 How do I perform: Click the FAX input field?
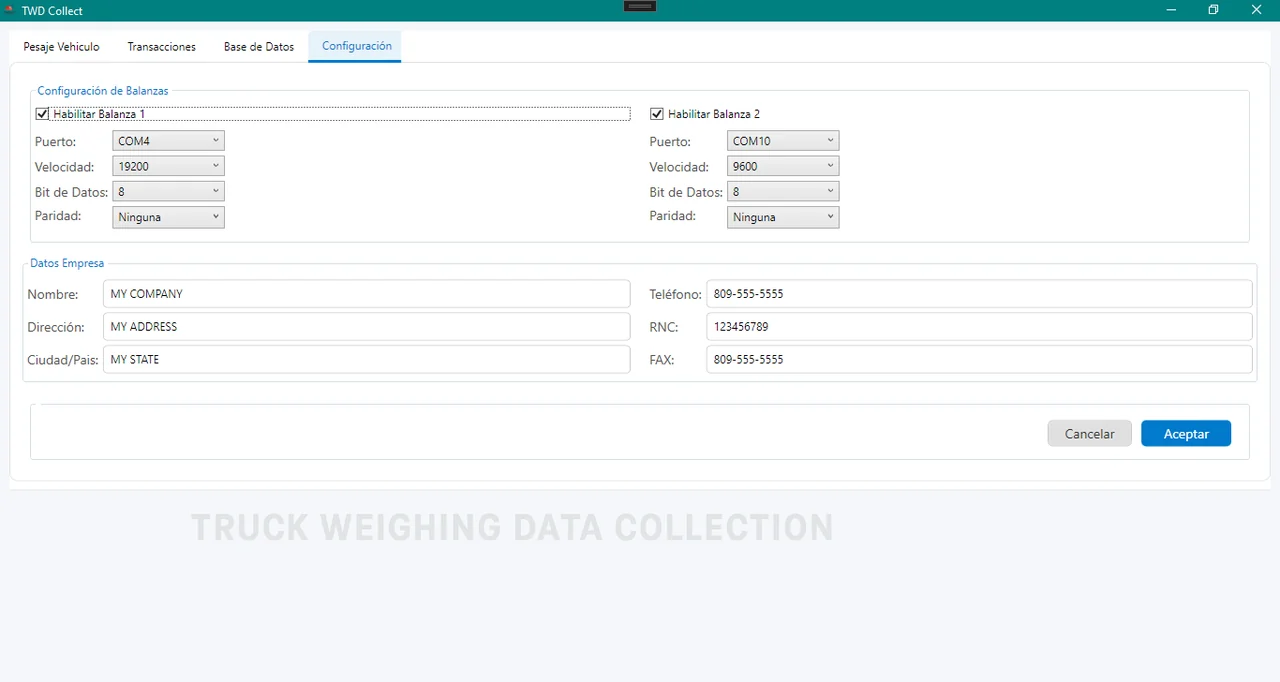click(x=979, y=359)
